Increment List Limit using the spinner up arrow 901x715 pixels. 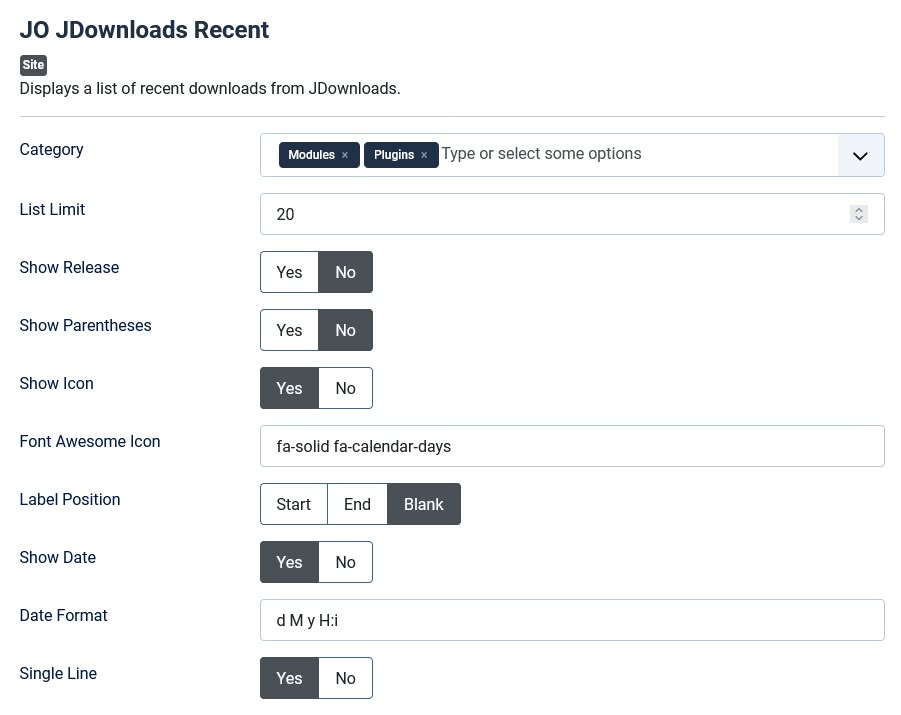[x=858, y=208]
